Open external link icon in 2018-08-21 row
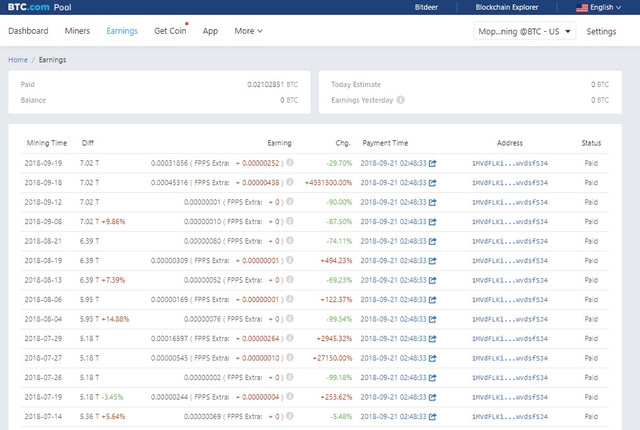Viewport: 640px width, 430px height. pyautogui.click(x=433, y=241)
